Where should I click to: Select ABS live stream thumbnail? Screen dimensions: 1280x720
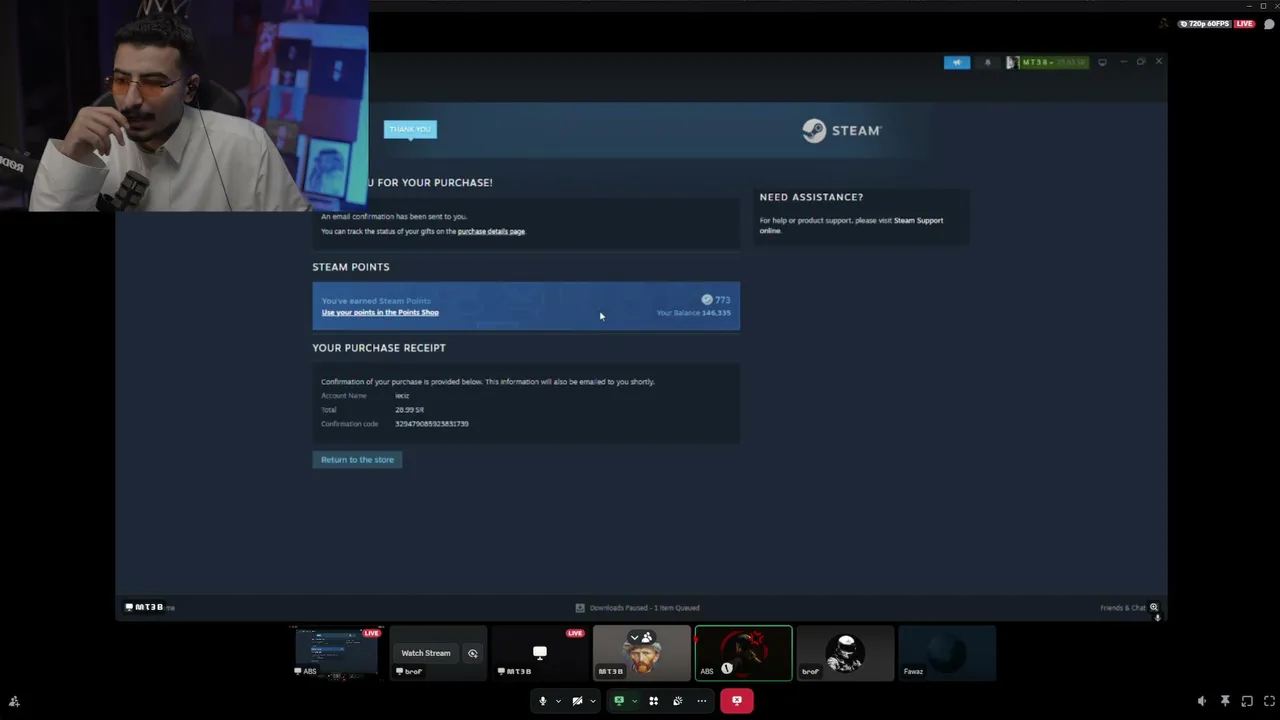336,653
